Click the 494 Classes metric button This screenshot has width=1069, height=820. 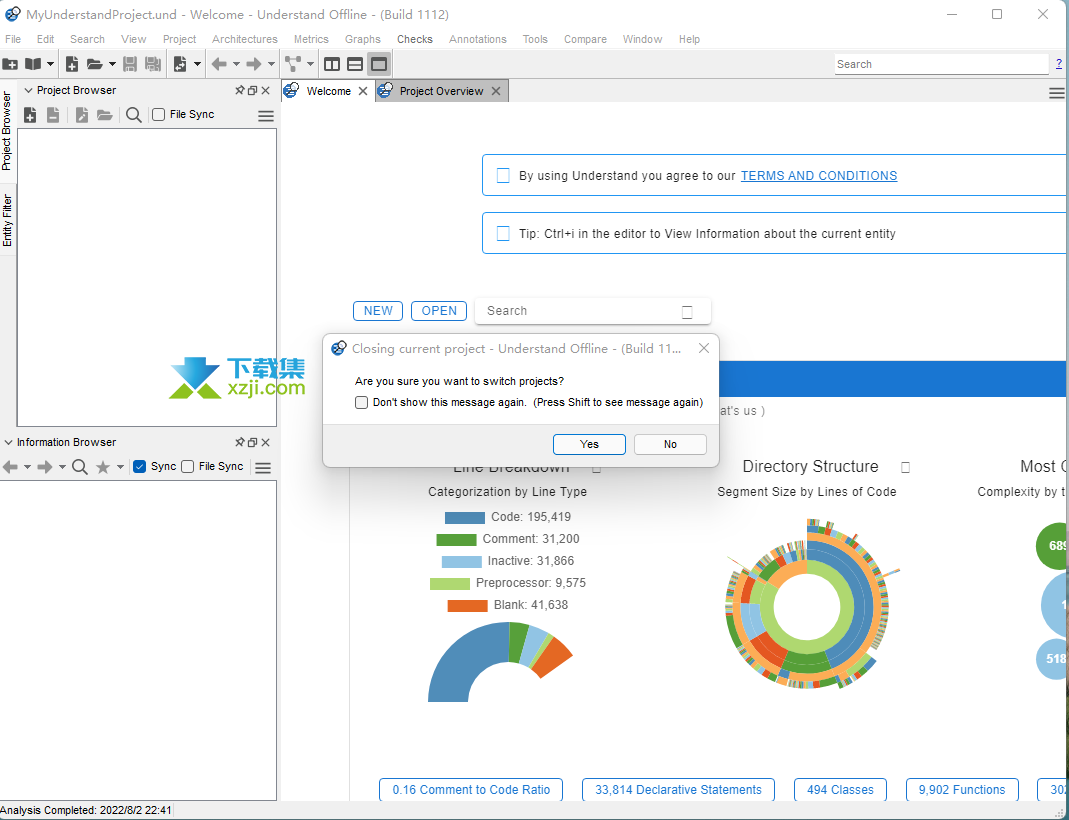840,790
